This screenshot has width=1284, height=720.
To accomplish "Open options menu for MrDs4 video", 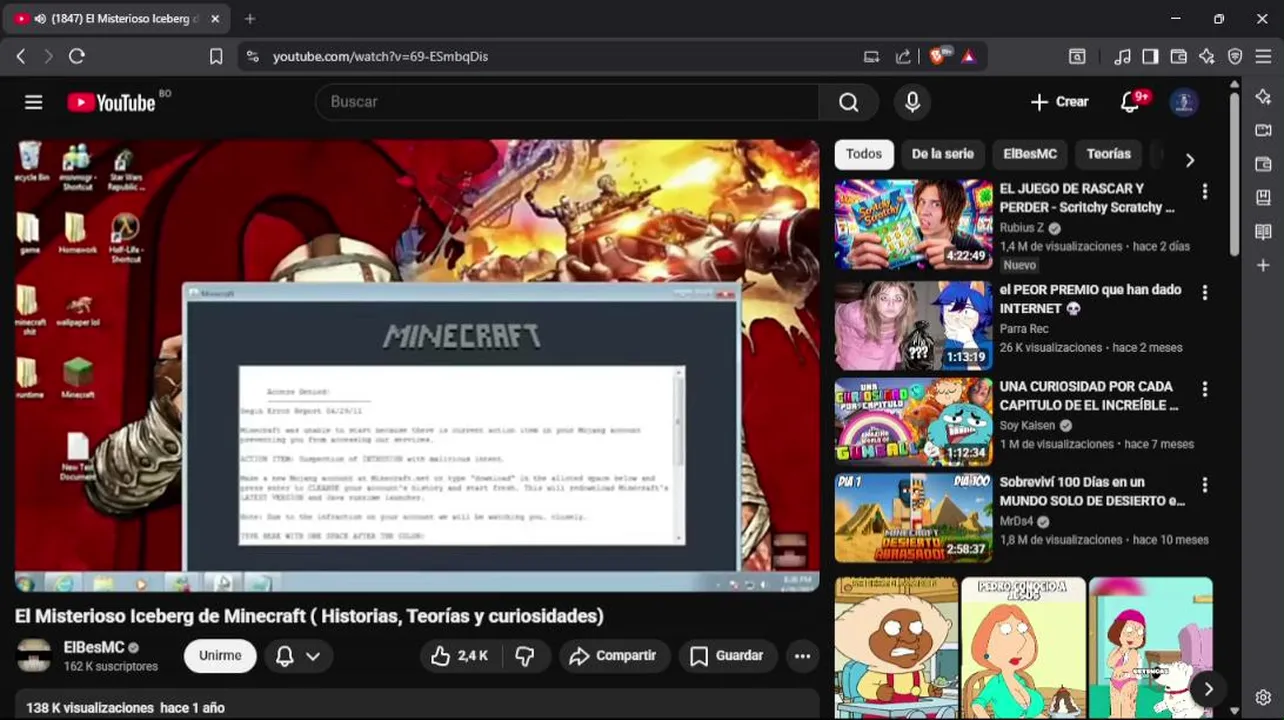I will (1205, 485).
